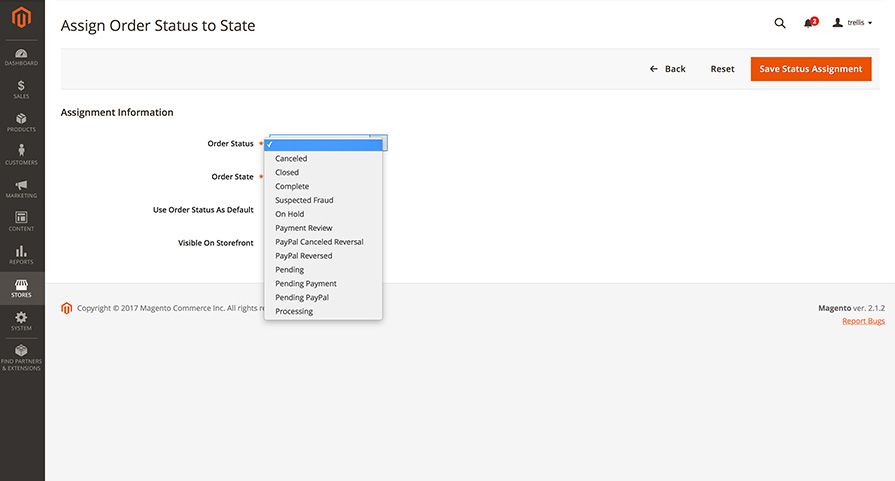Open notifications bell with badge
The height and width of the screenshot is (481, 895).
pyautogui.click(x=811, y=23)
